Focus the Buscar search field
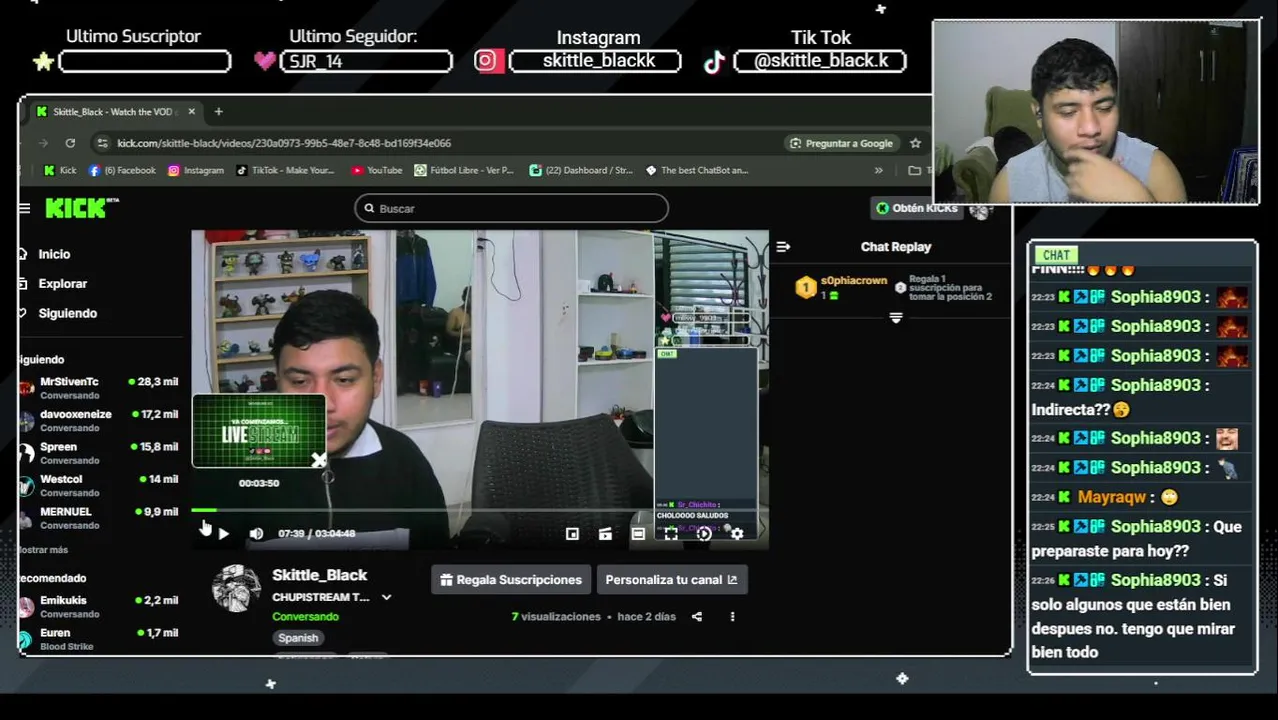 tap(511, 208)
